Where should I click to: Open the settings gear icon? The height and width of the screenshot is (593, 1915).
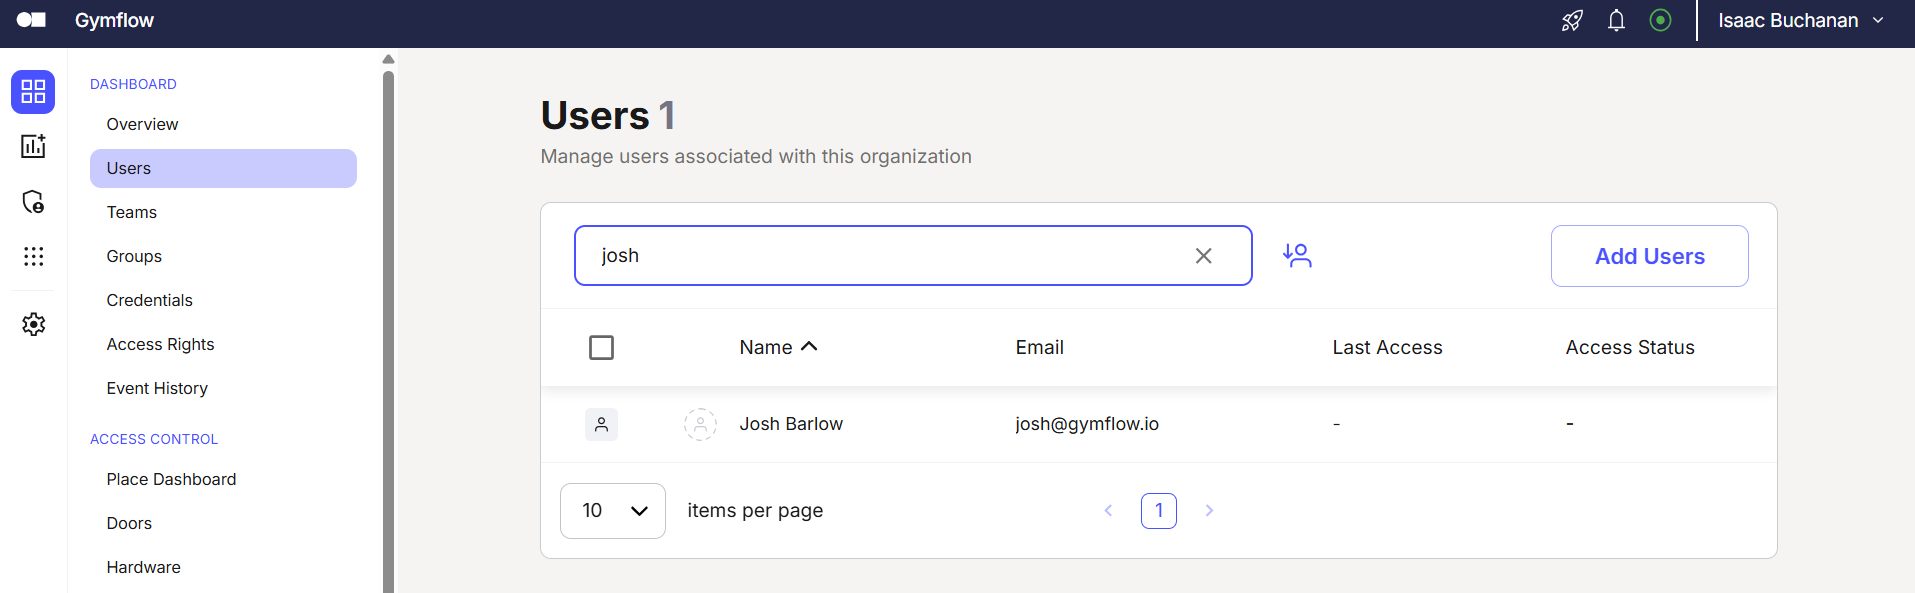click(x=33, y=324)
